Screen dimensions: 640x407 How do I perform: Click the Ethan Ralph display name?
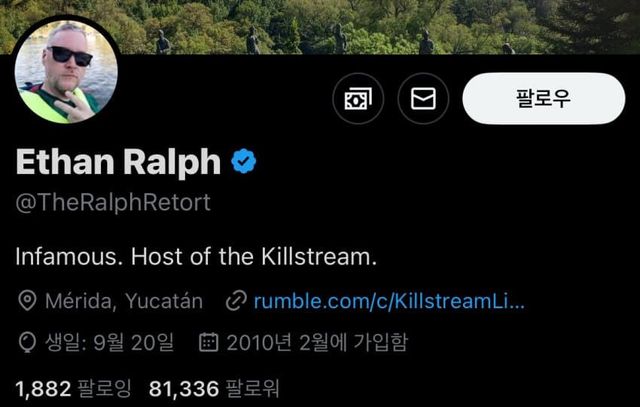coord(118,162)
